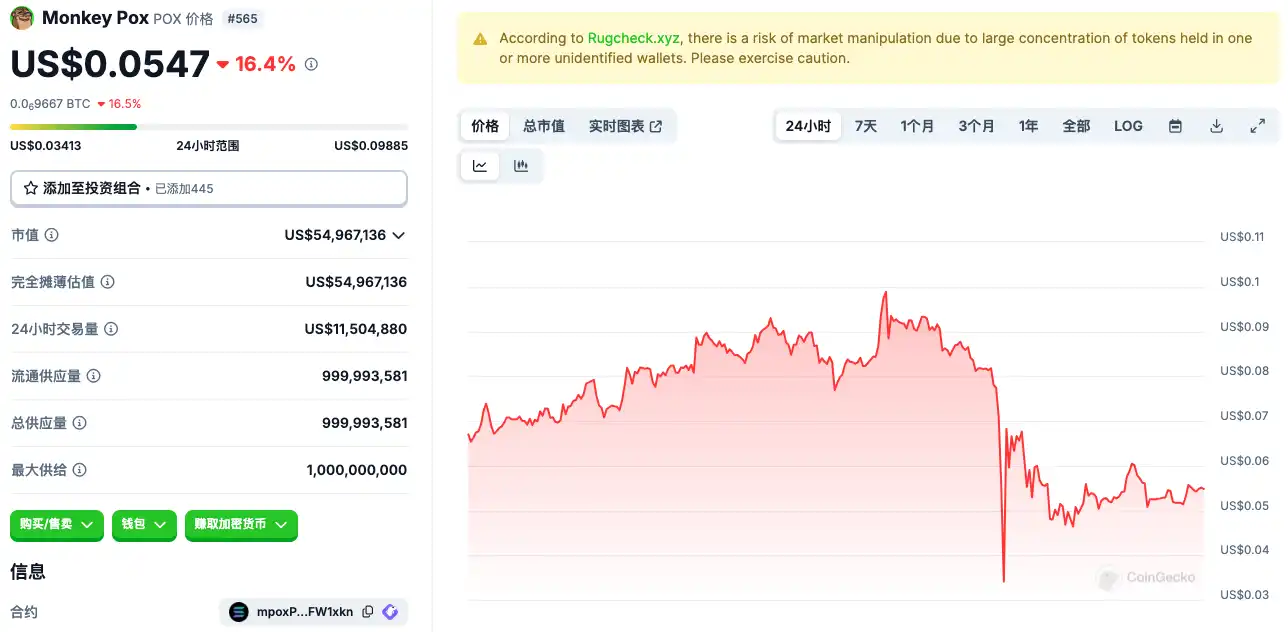Expand chart to fullscreen

pos(1258,126)
